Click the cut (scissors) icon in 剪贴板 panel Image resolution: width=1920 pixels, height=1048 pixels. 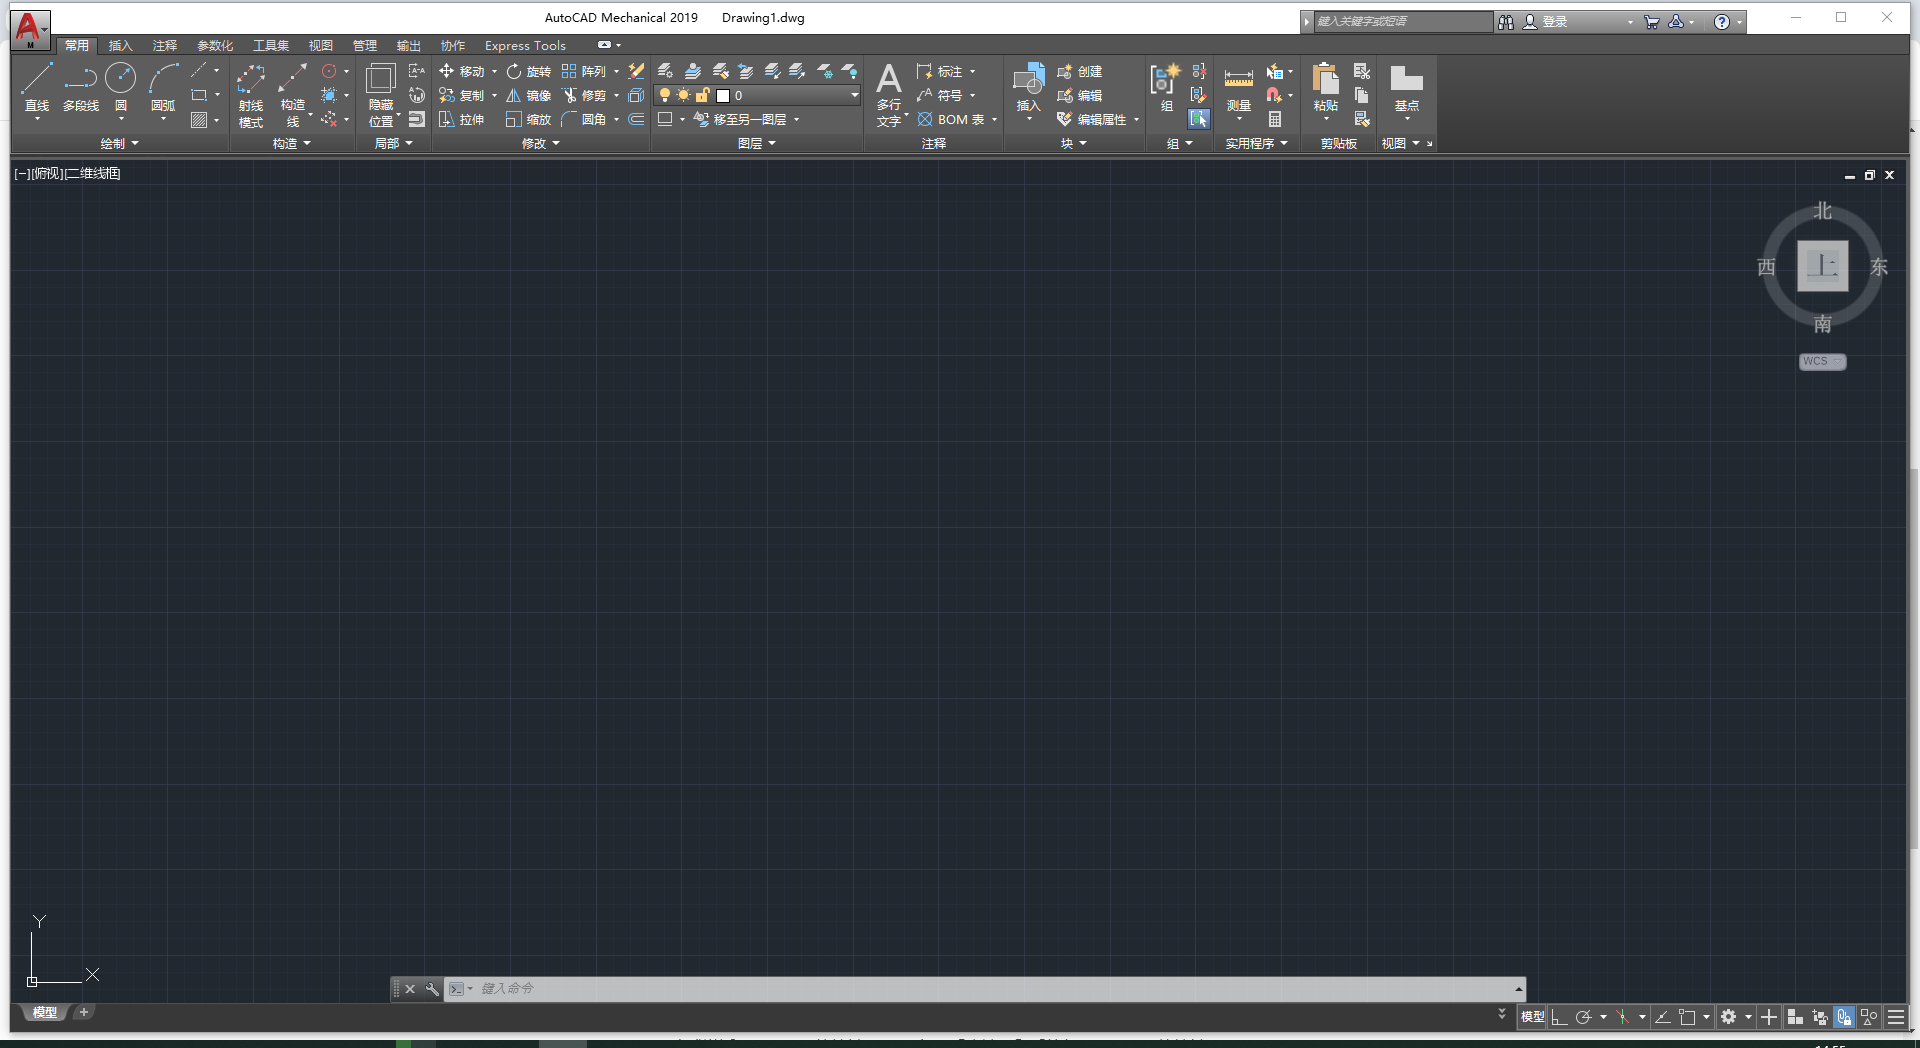pos(1362,71)
